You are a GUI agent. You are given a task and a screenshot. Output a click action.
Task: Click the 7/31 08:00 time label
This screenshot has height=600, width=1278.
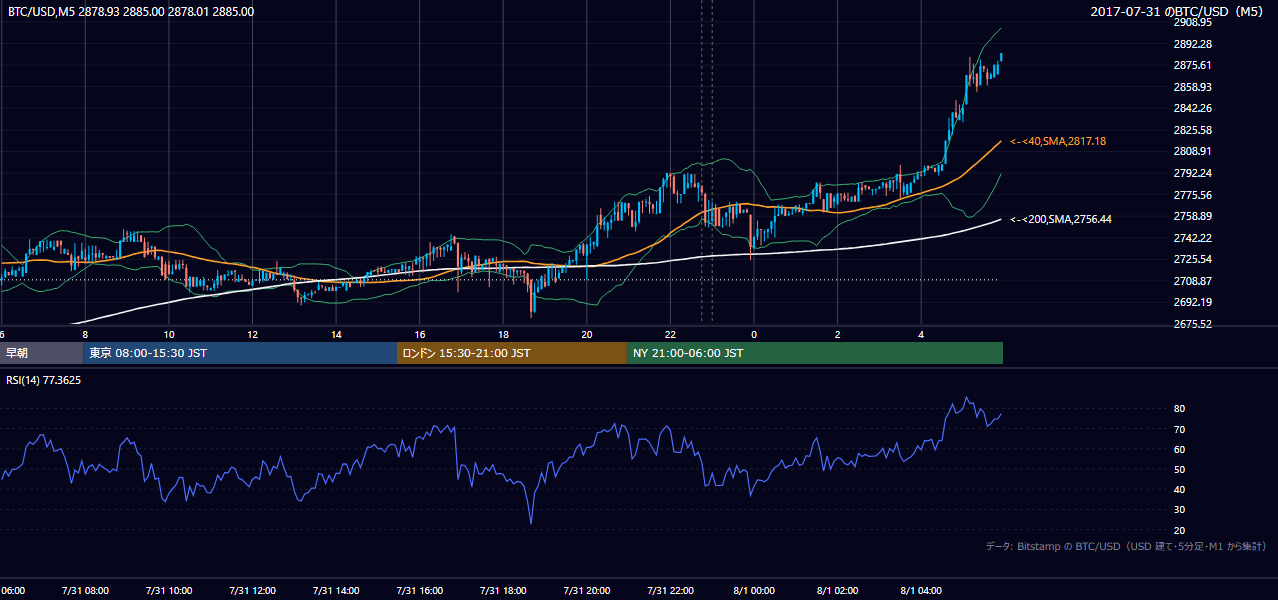85,591
